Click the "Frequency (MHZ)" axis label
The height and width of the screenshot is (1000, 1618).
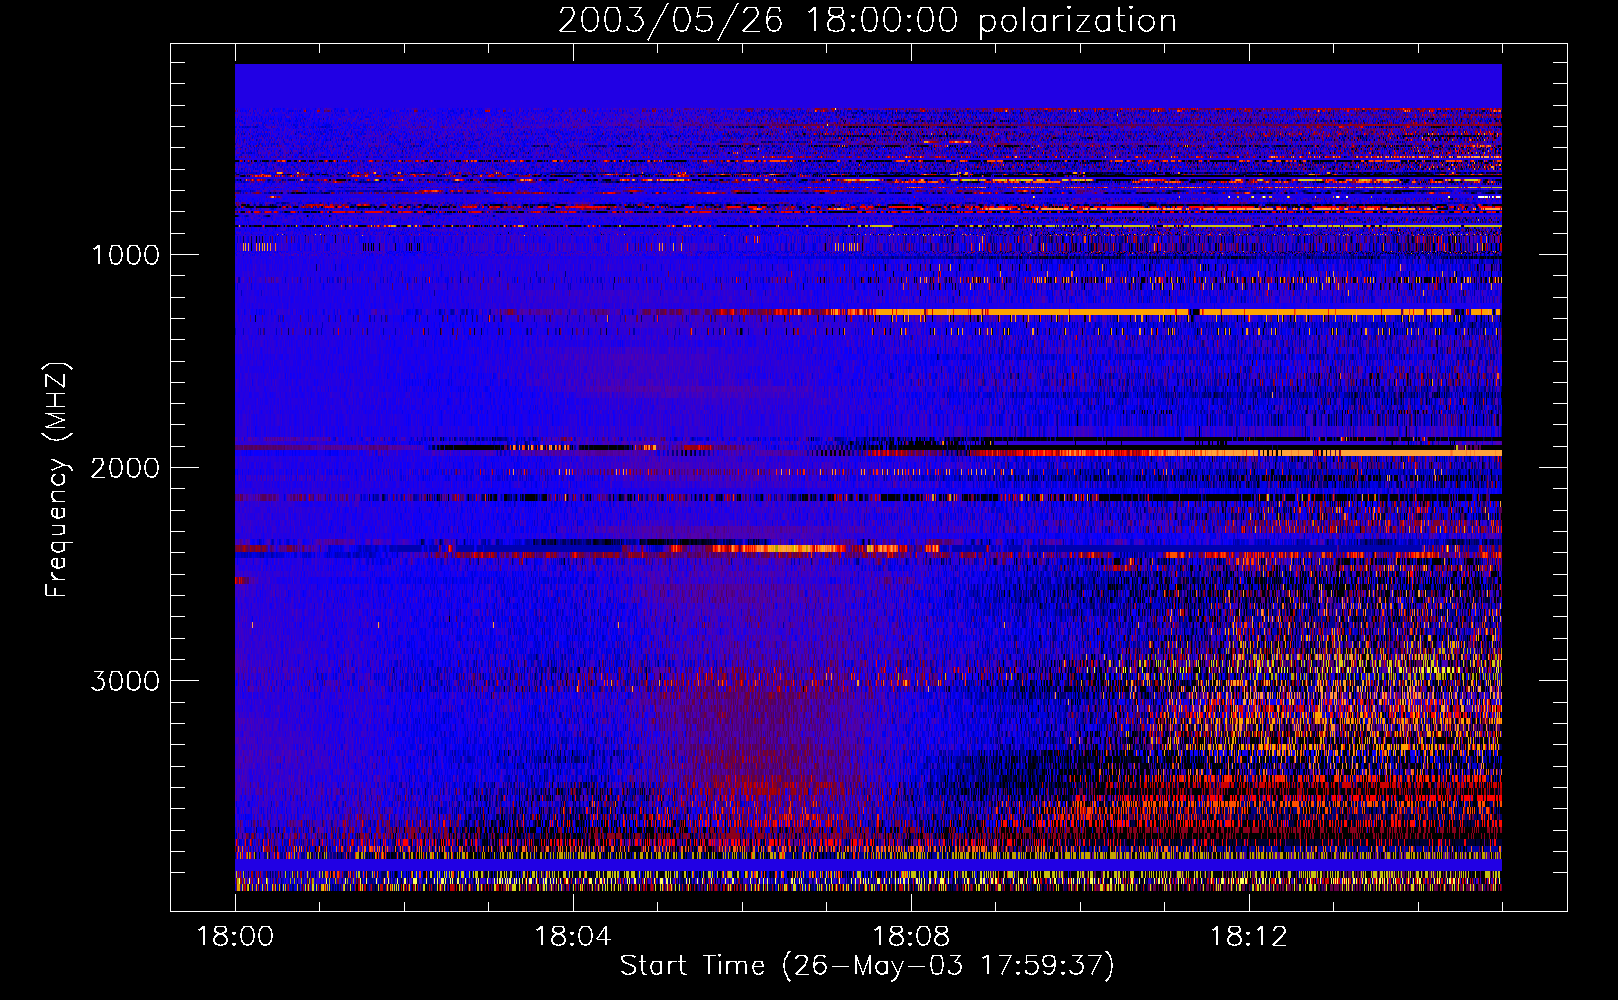click(57, 480)
